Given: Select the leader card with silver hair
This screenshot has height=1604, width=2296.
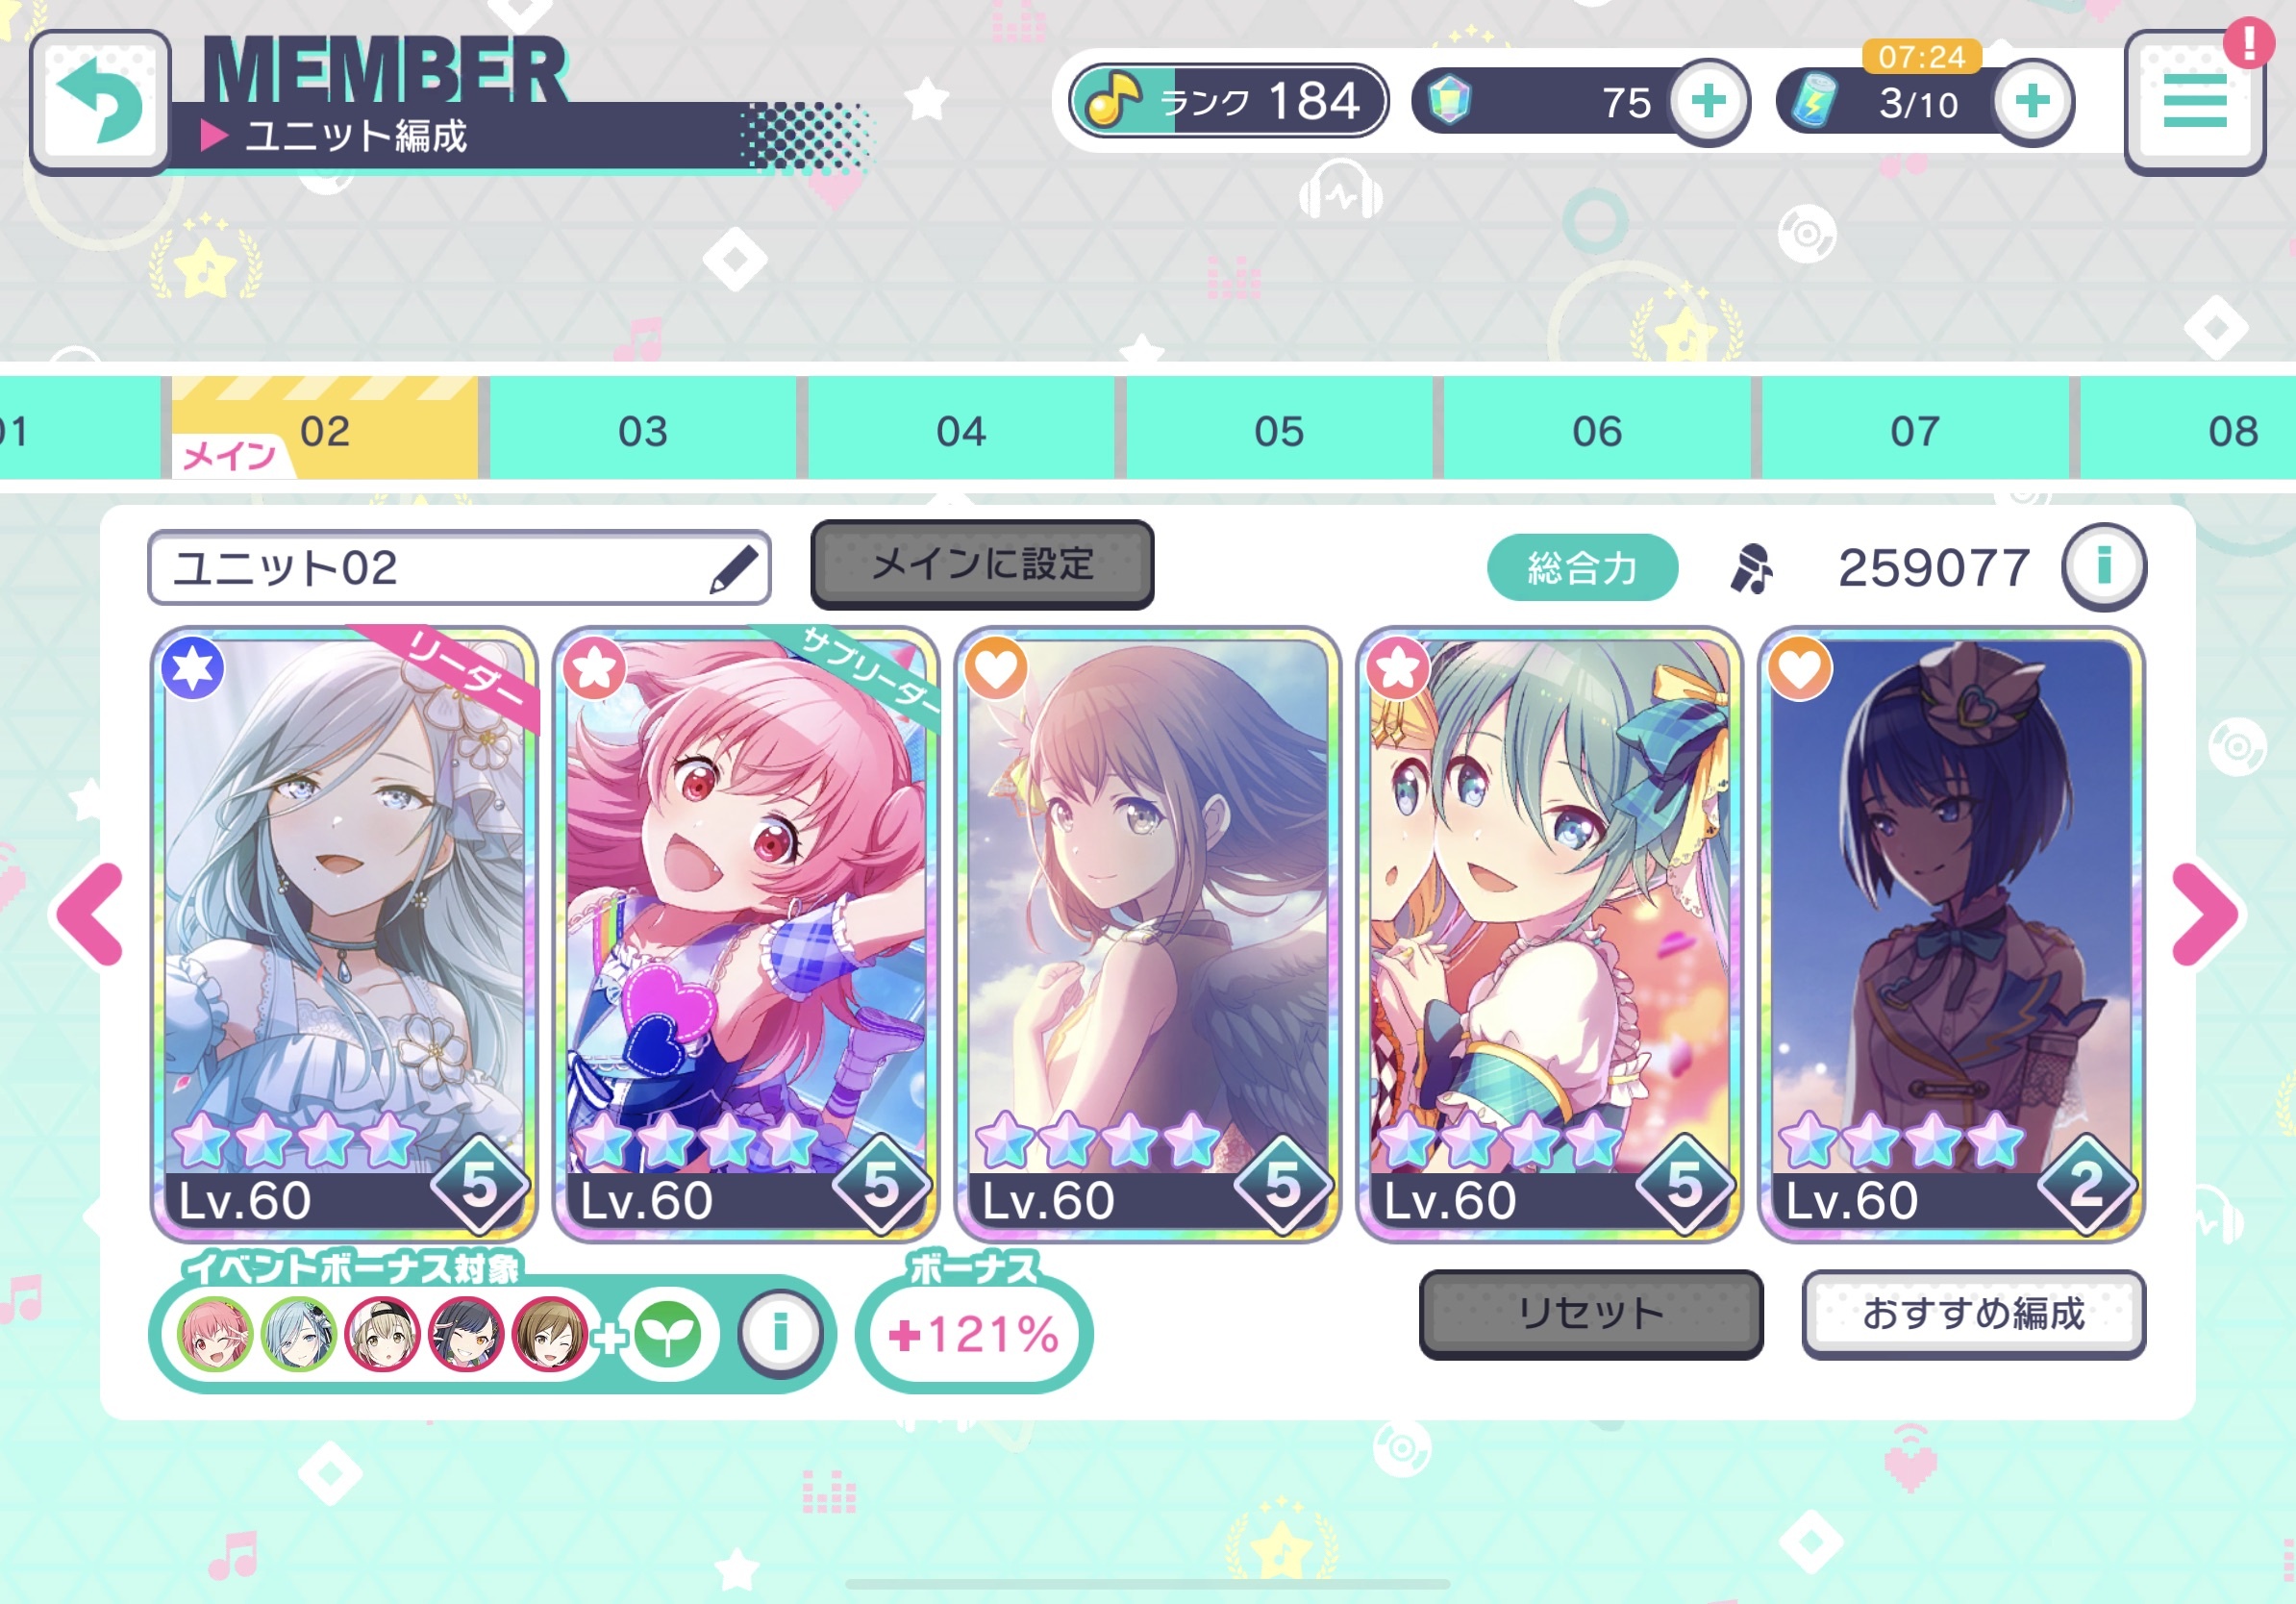Looking at the screenshot, I should (344, 934).
